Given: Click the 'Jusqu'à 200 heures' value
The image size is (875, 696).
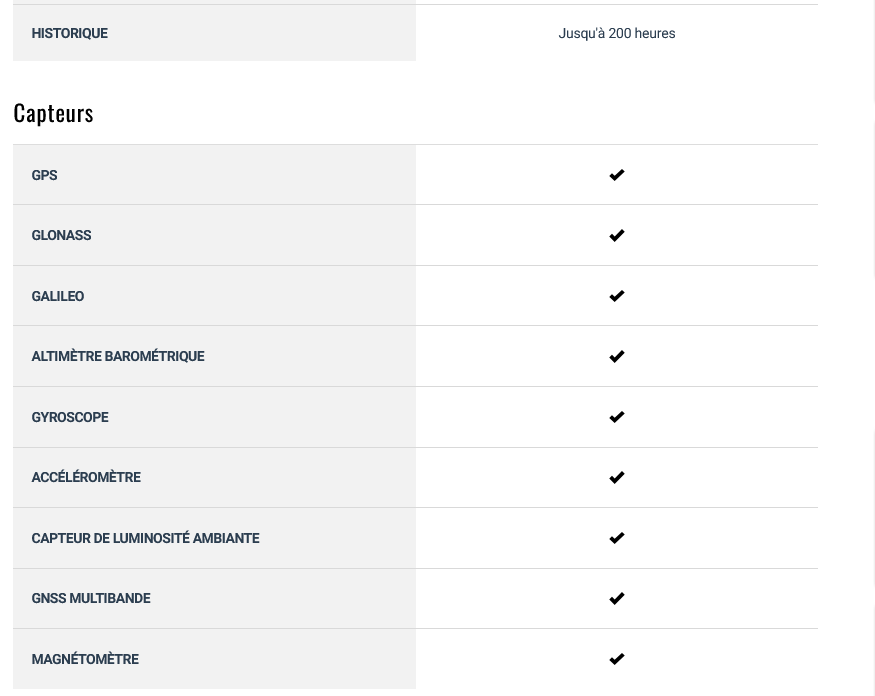Looking at the screenshot, I should (x=616, y=33).
